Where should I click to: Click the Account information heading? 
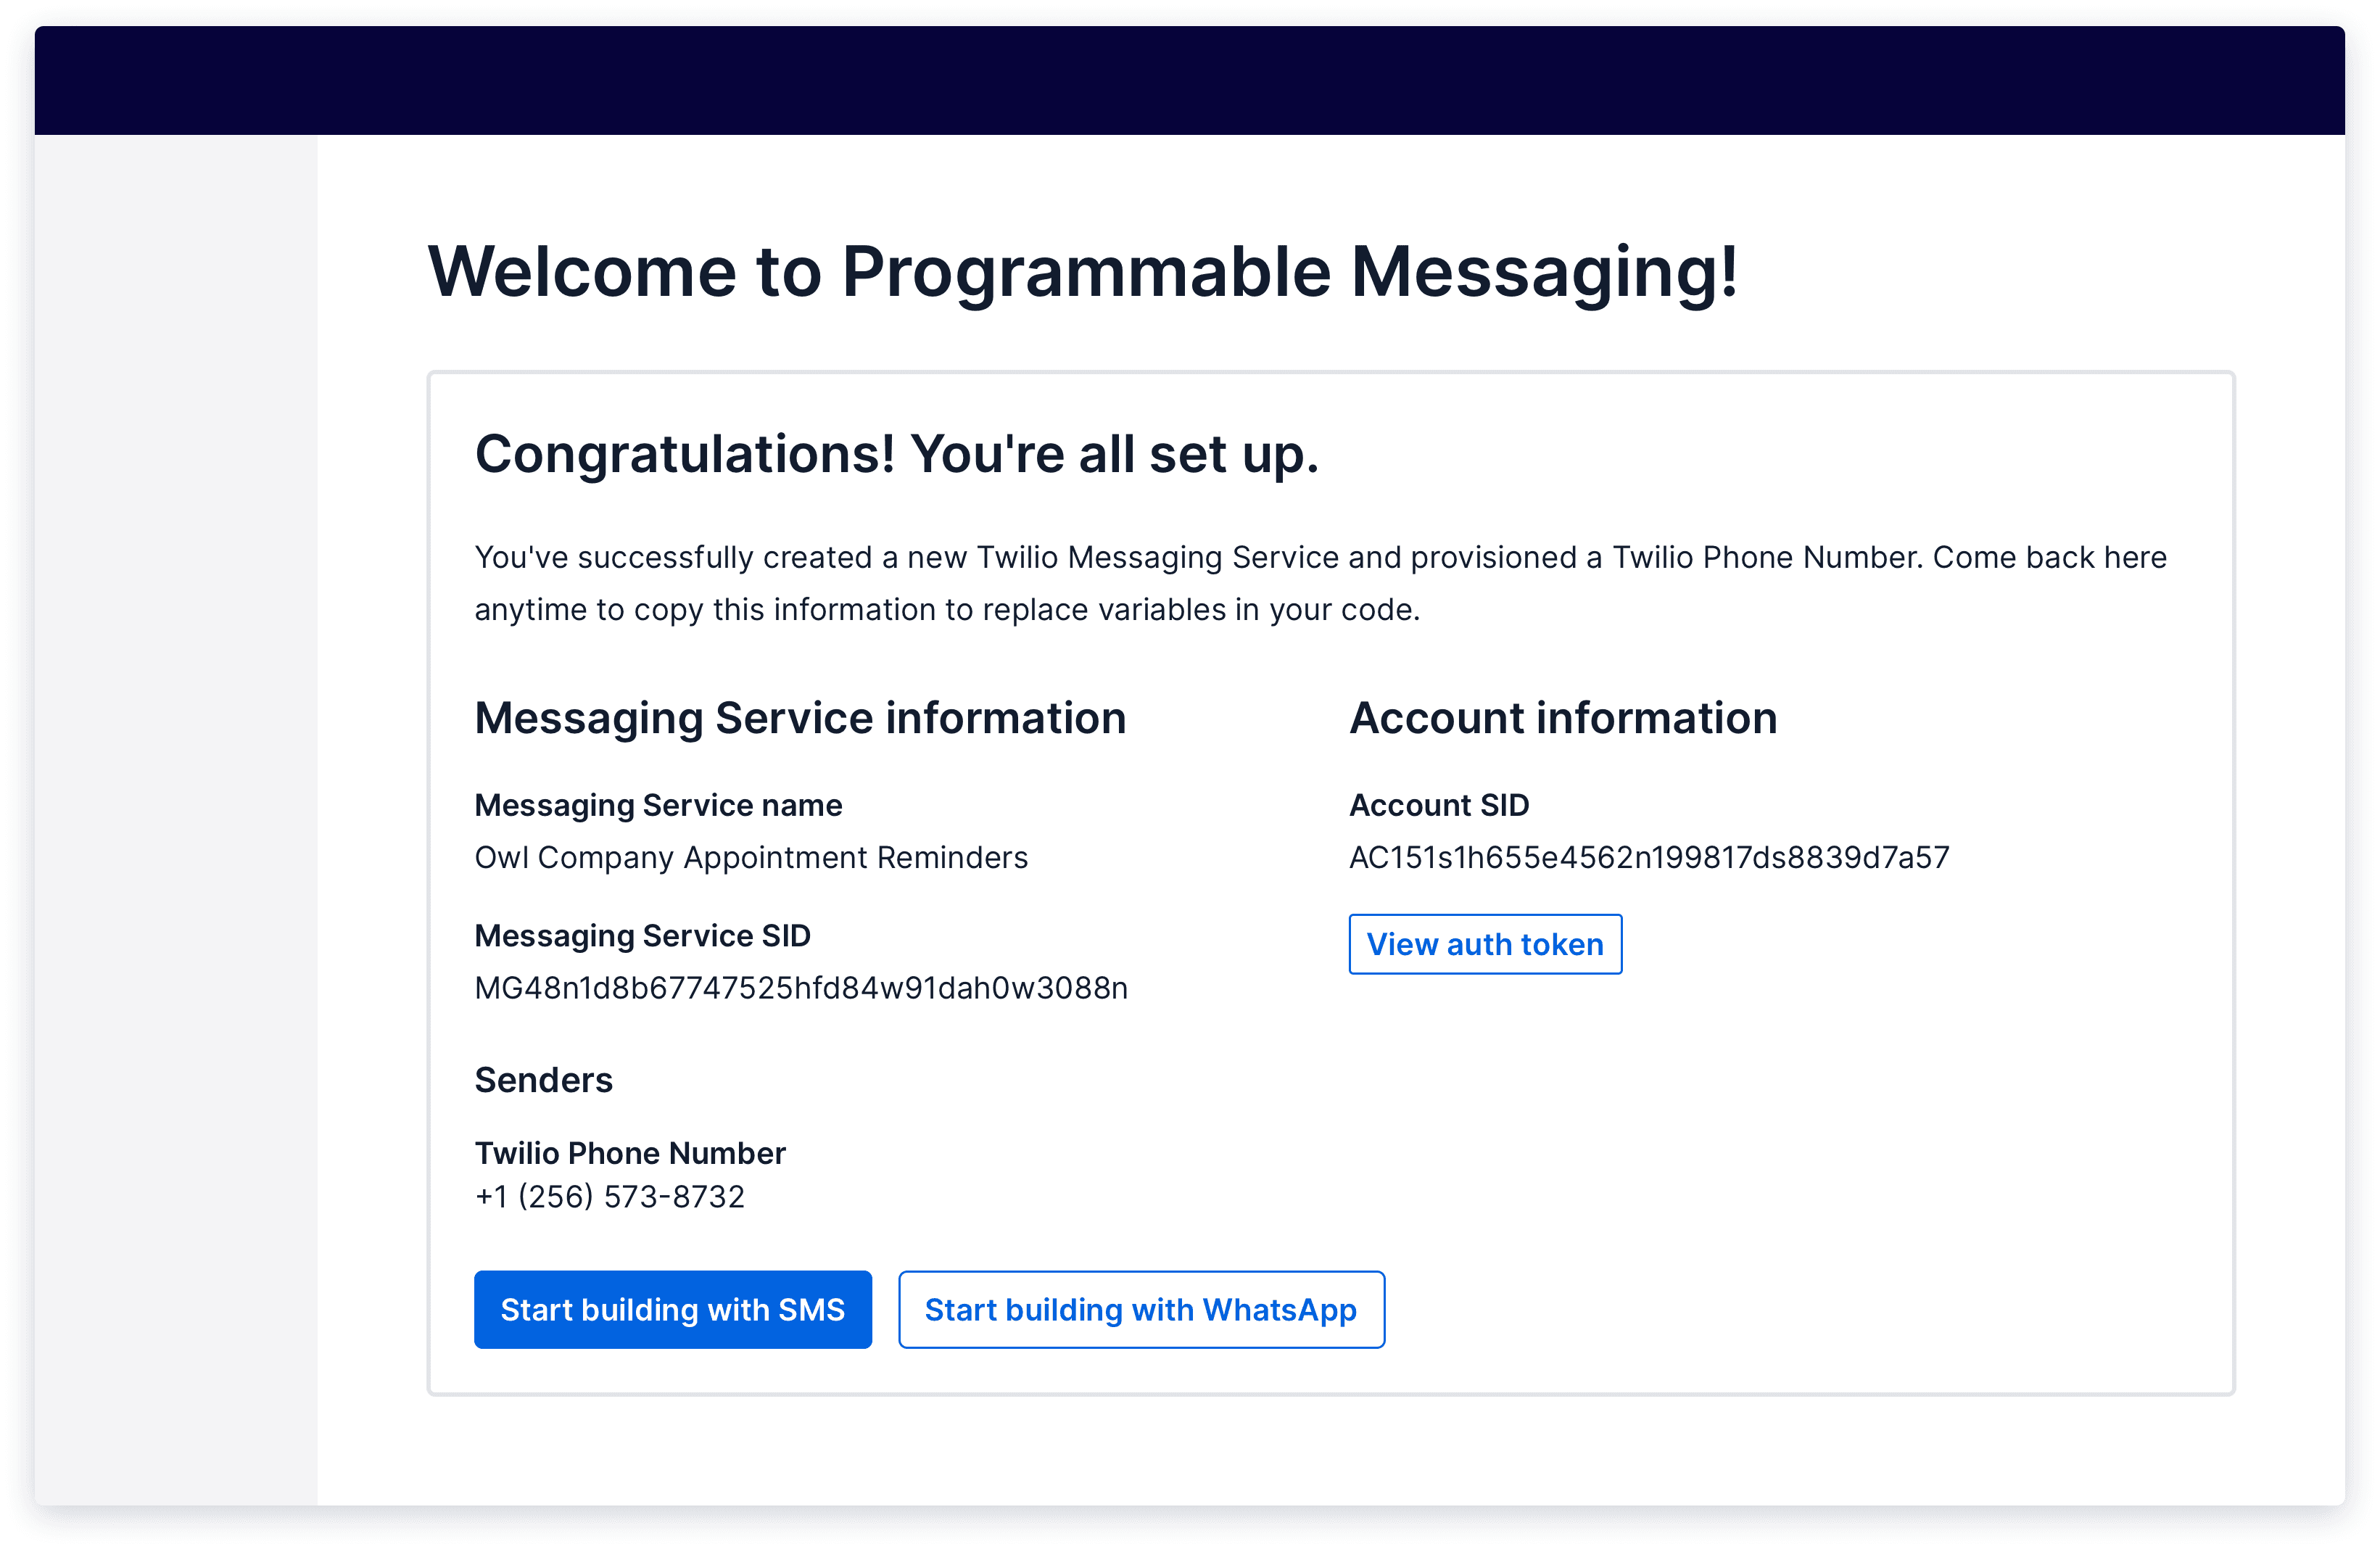pyautogui.click(x=1563, y=717)
